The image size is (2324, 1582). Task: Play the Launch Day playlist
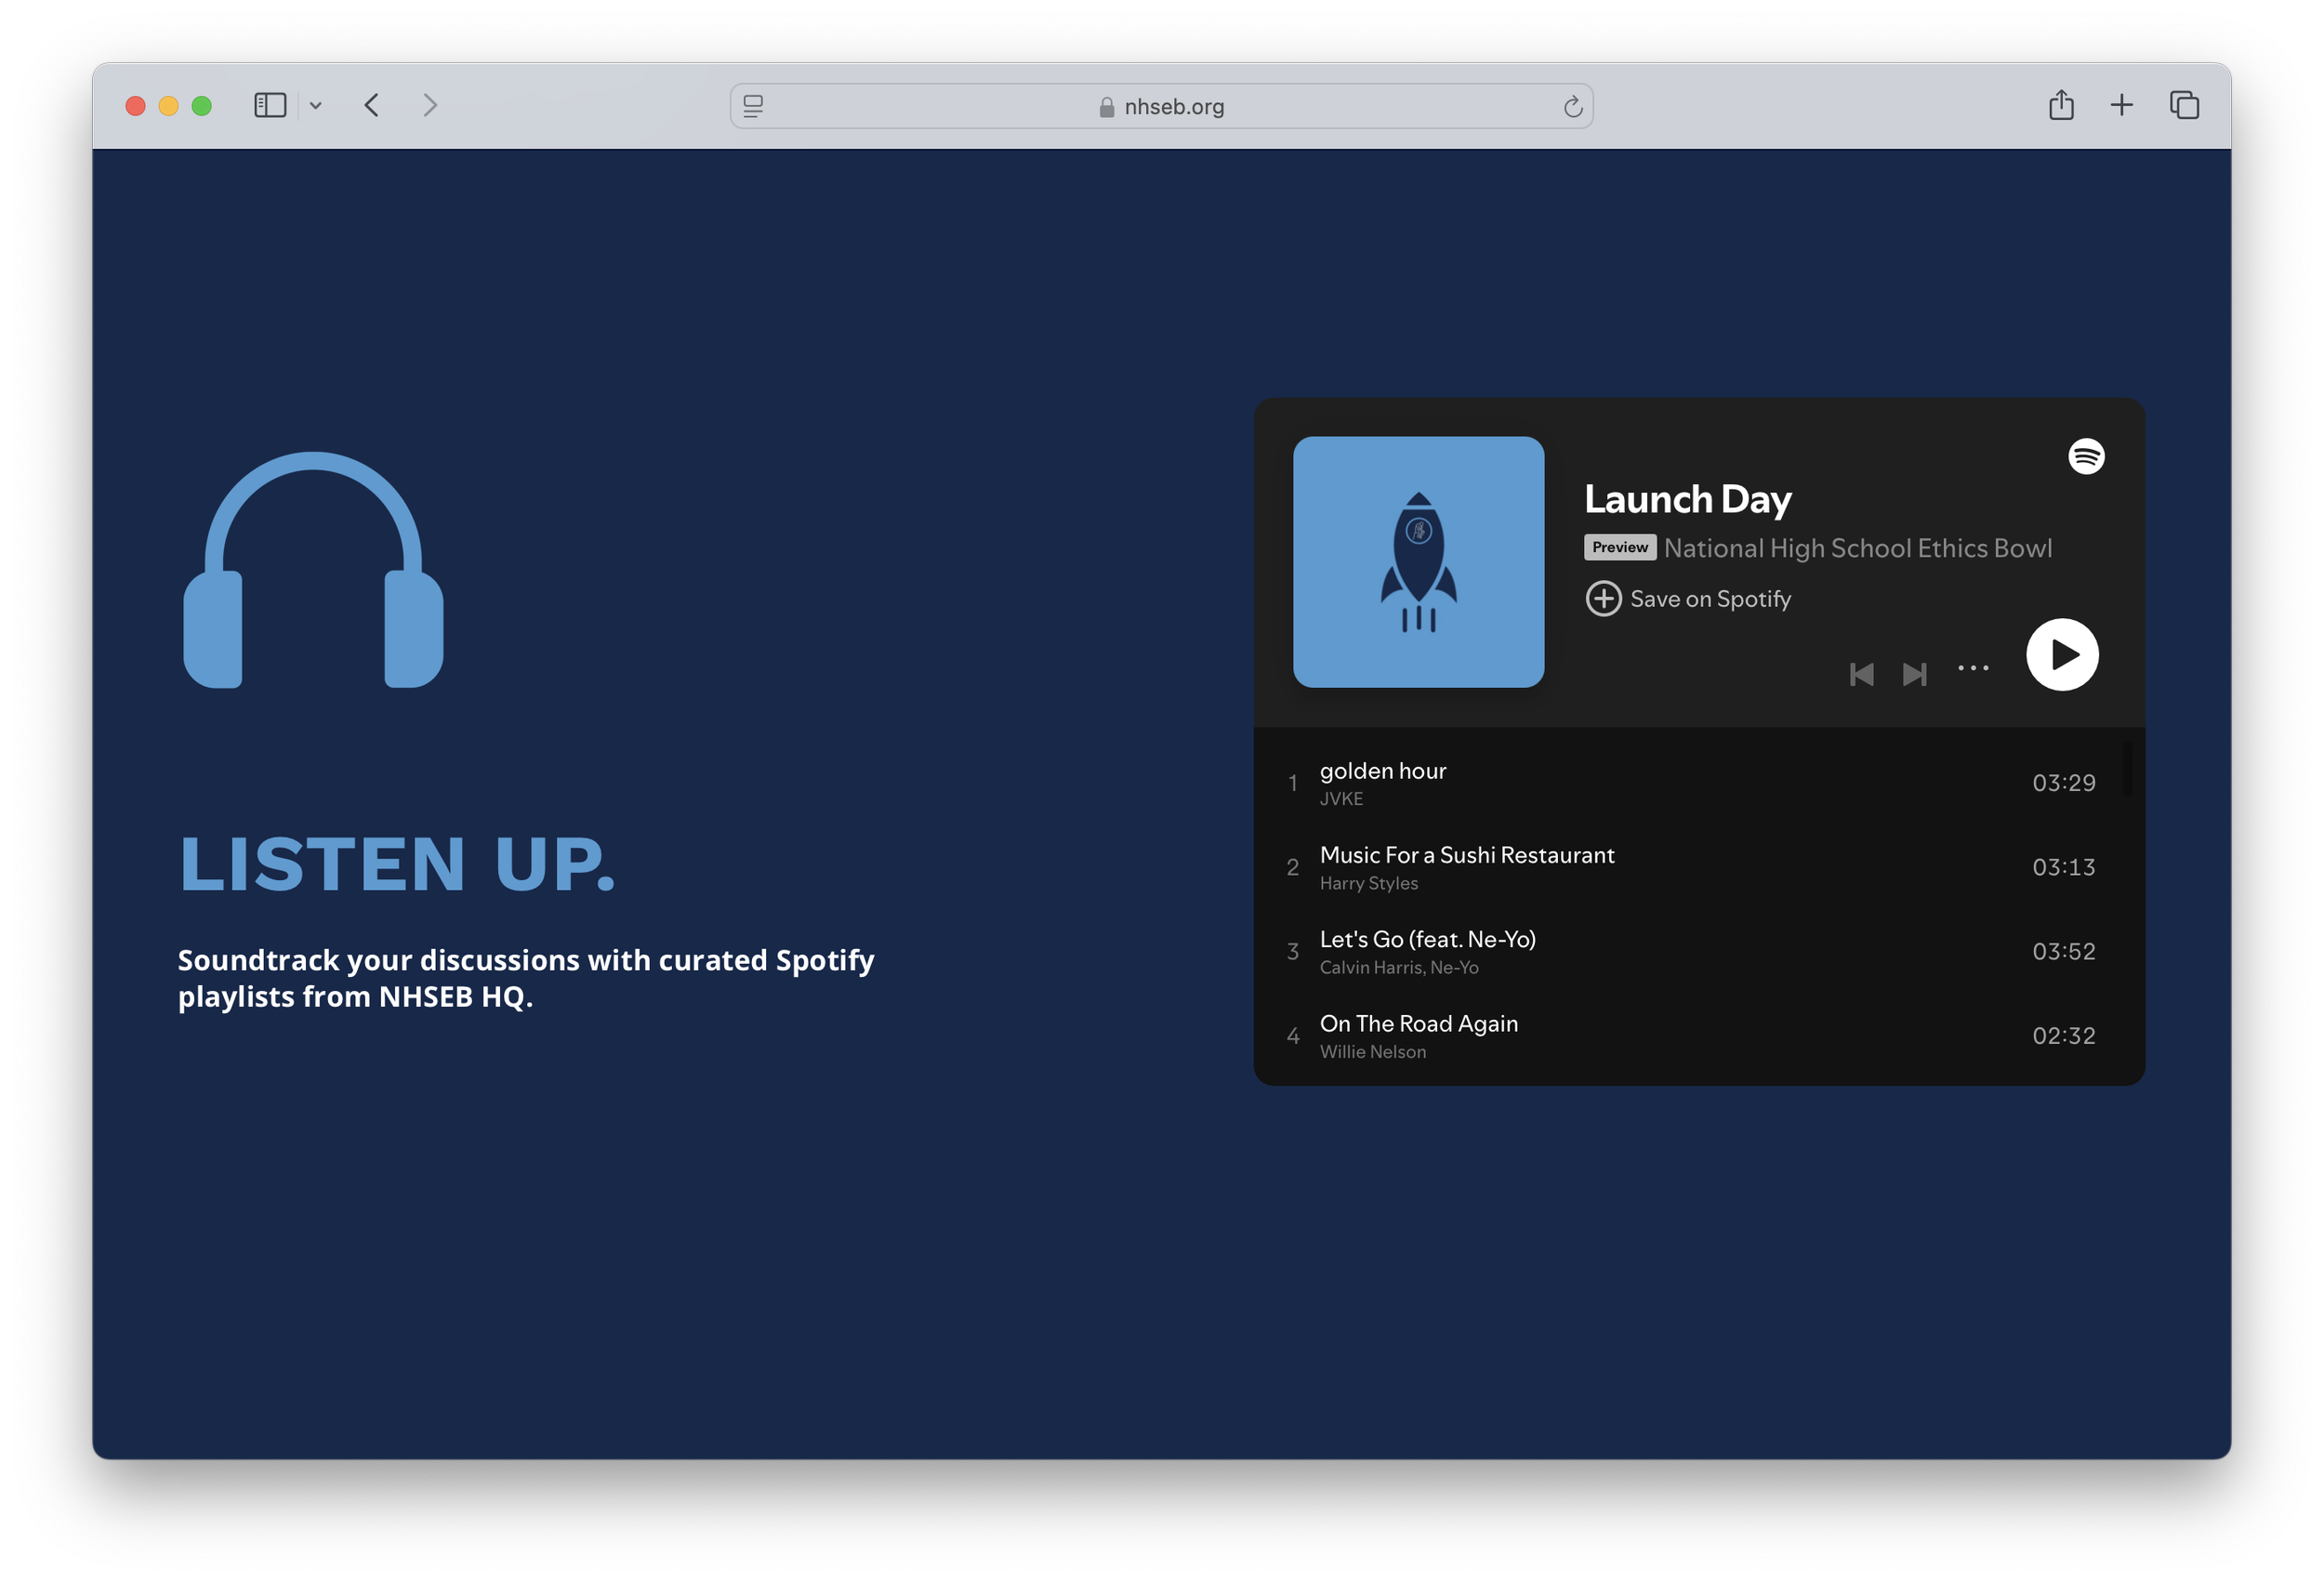[x=2061, y=655]
